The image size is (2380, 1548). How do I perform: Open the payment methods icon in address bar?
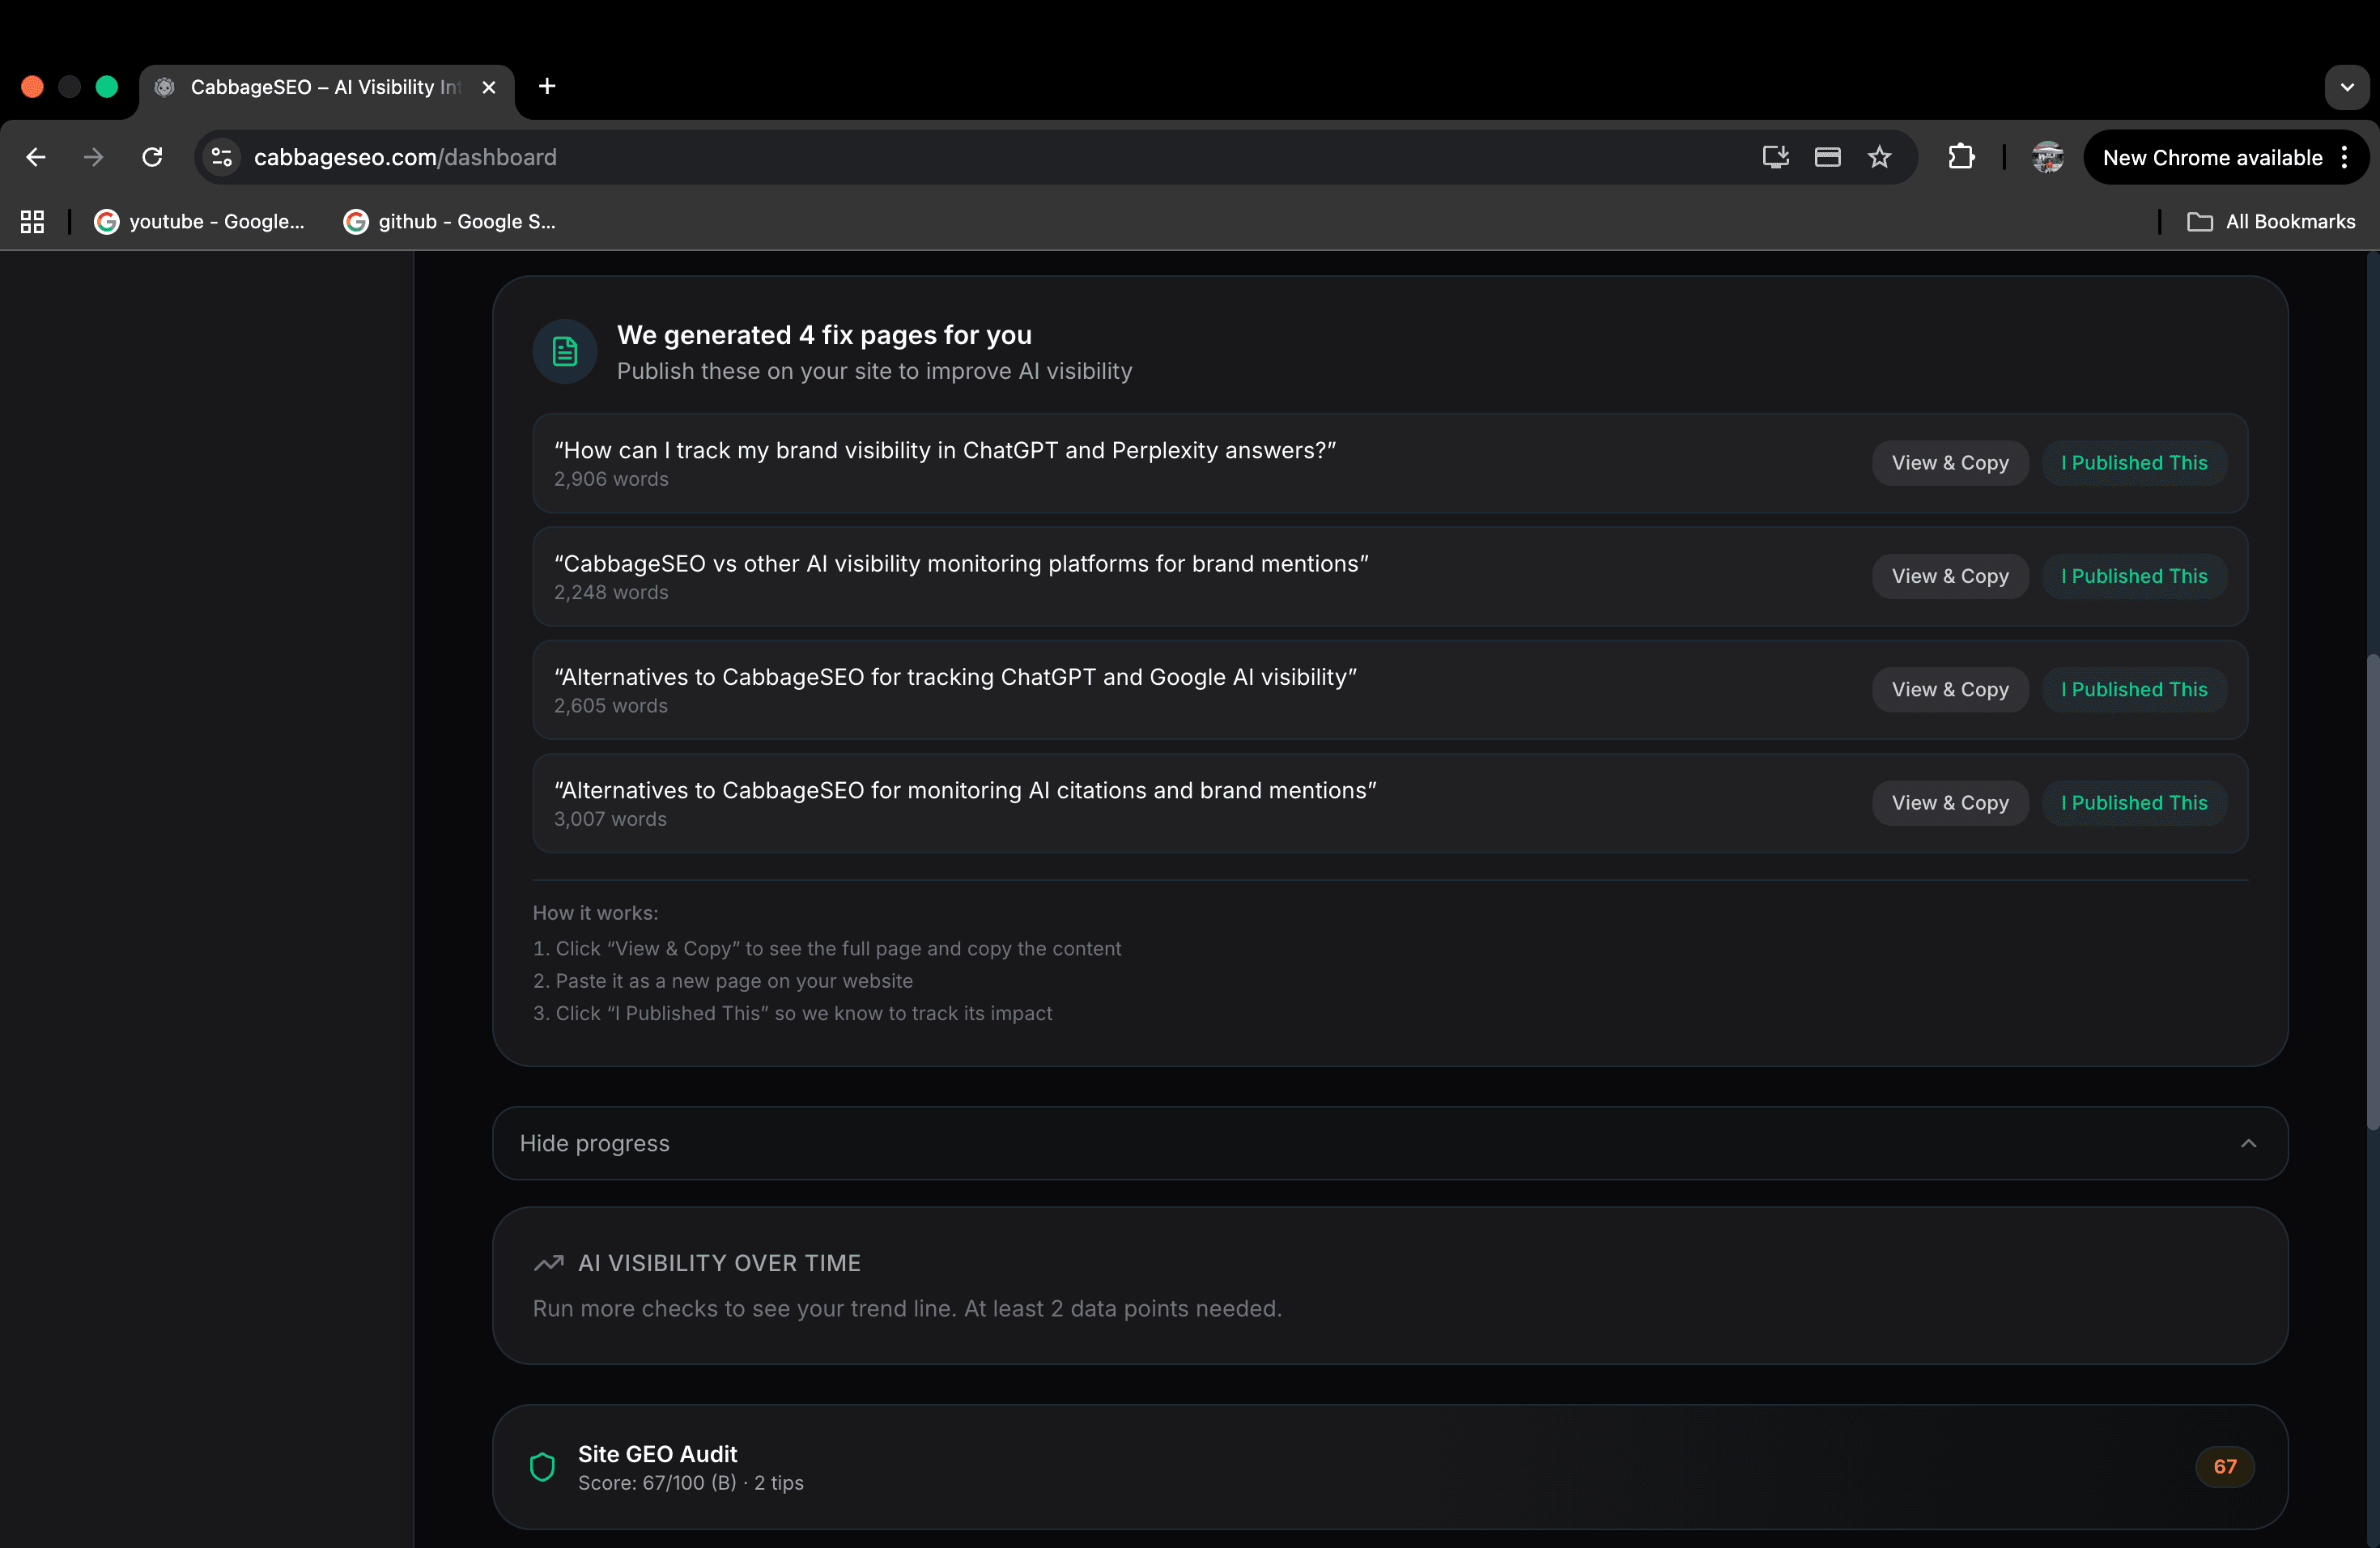coord(1827,157)
